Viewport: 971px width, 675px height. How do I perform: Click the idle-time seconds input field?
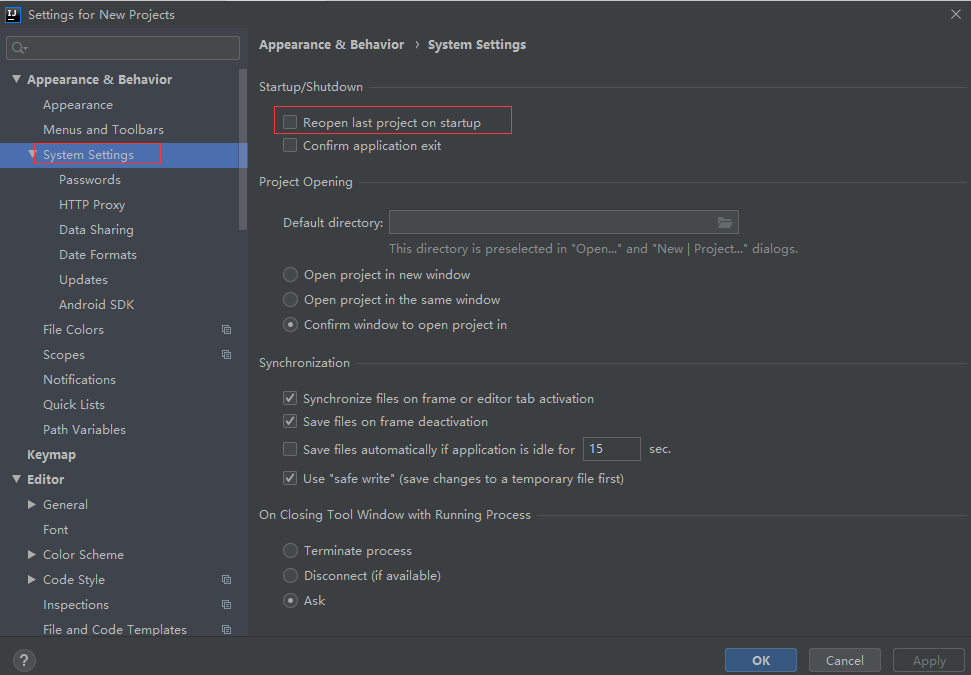(611, 448)
